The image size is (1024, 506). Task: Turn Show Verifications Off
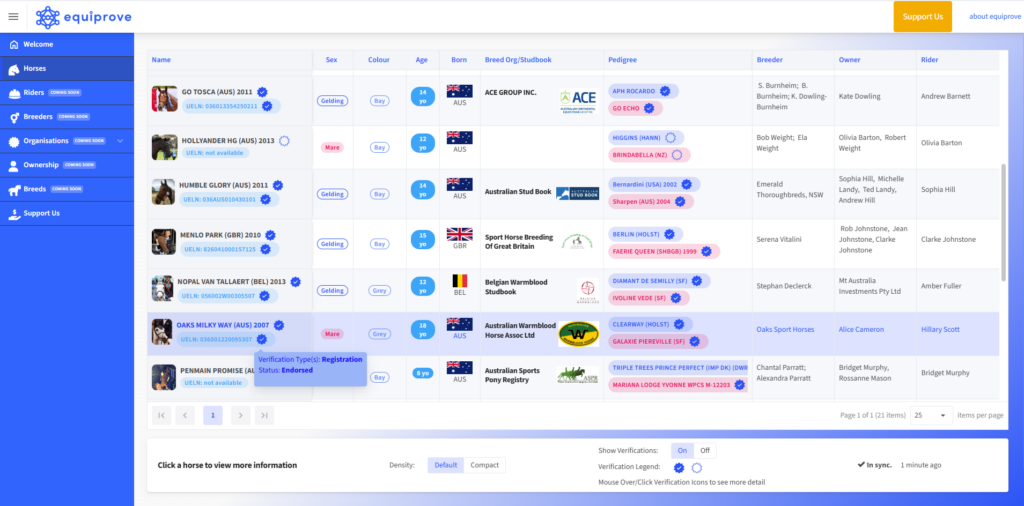[705, 451]
